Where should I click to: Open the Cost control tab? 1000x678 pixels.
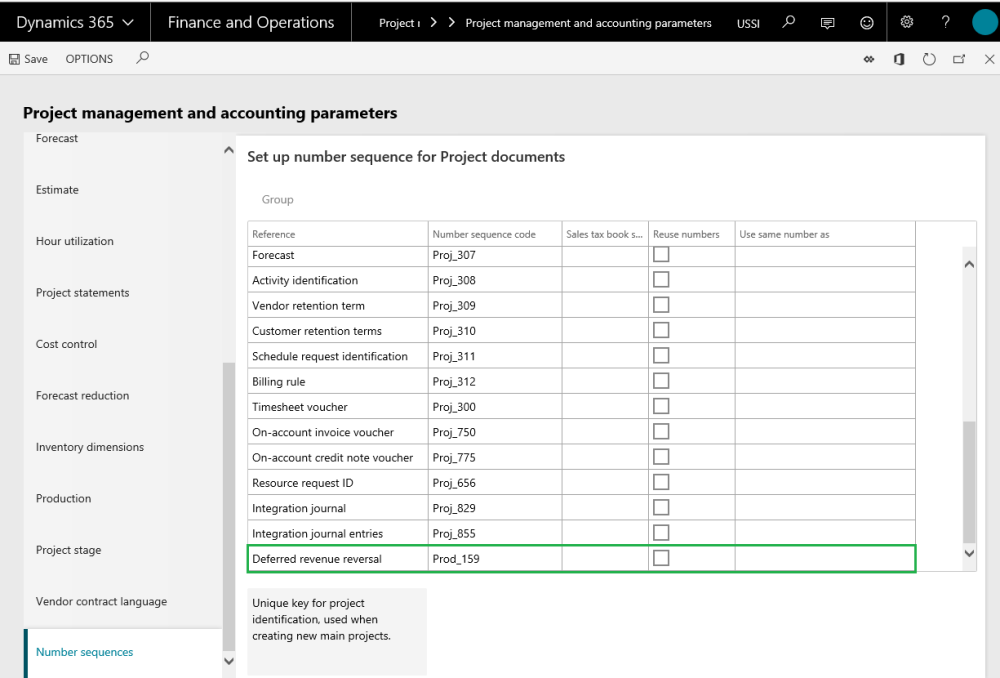coord(67,344)
